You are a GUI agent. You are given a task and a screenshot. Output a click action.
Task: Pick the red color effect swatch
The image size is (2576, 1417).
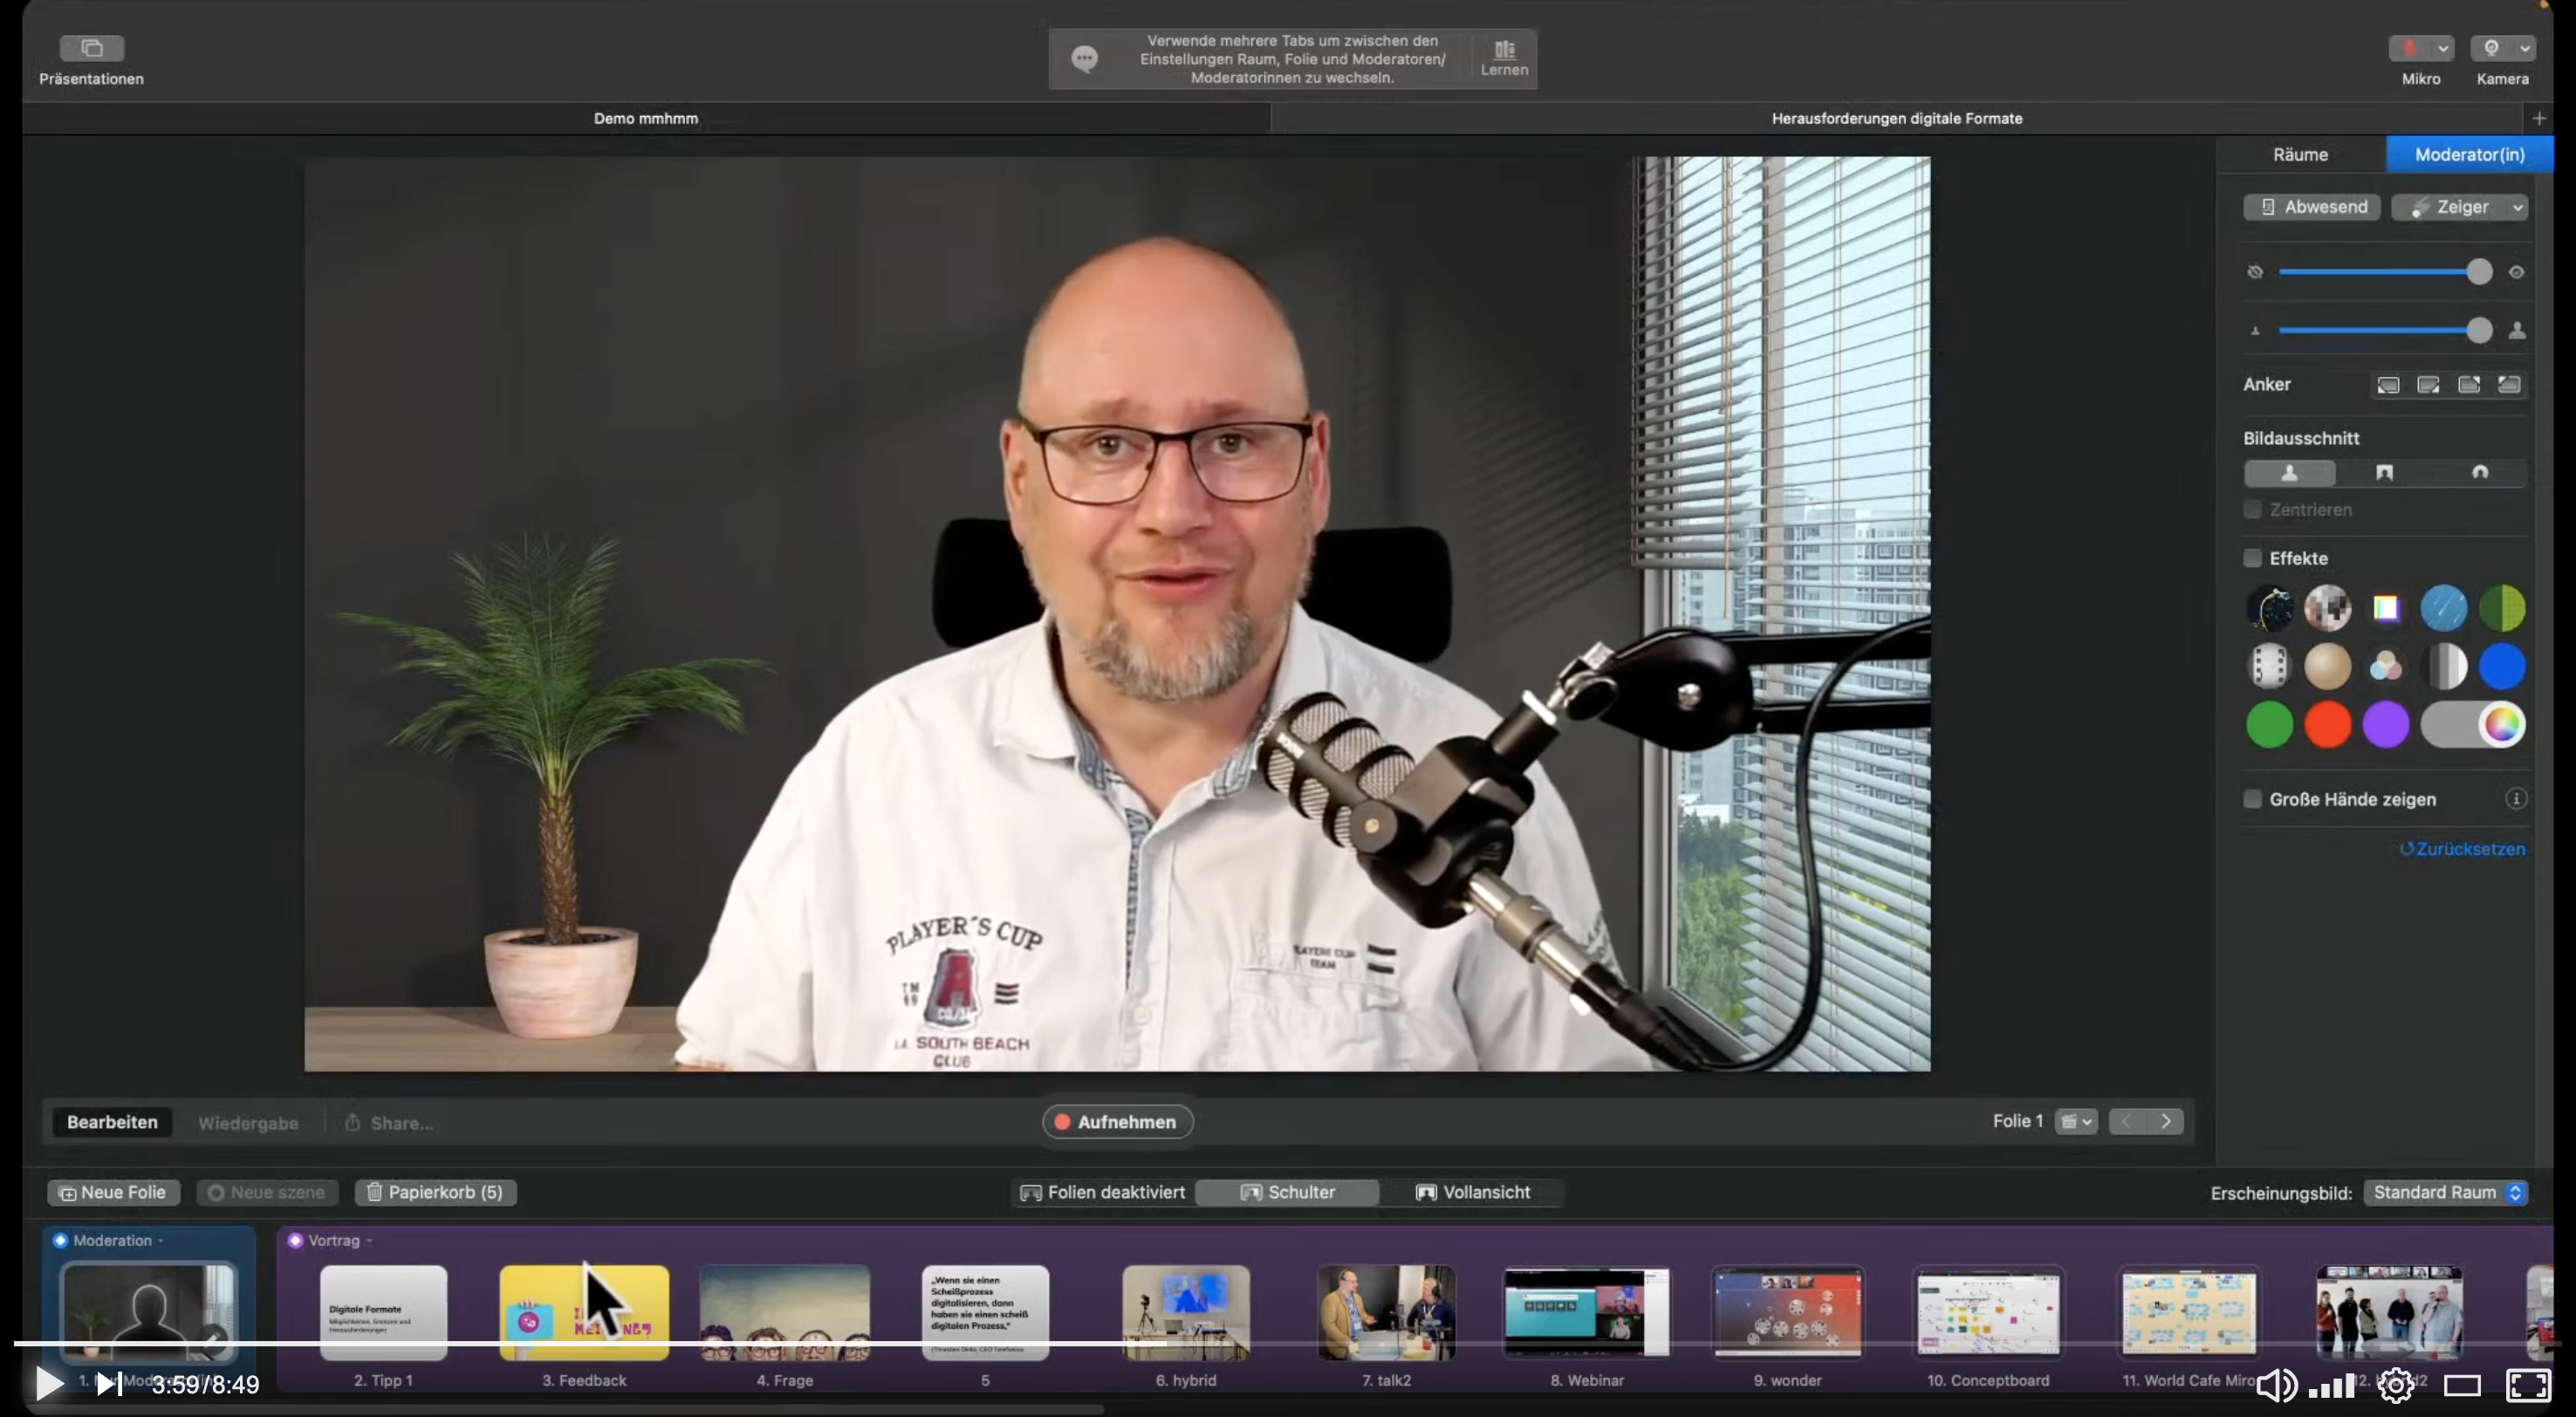(x=2327, y=724)
